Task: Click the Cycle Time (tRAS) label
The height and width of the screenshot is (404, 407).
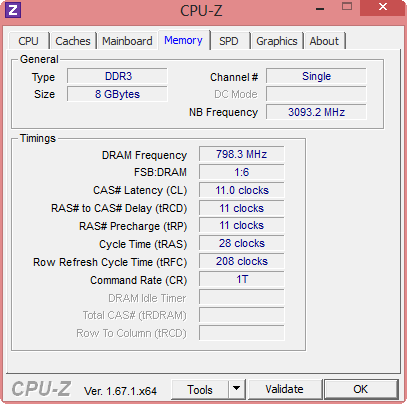Action: pyautogui.click(x=143, y=244)
